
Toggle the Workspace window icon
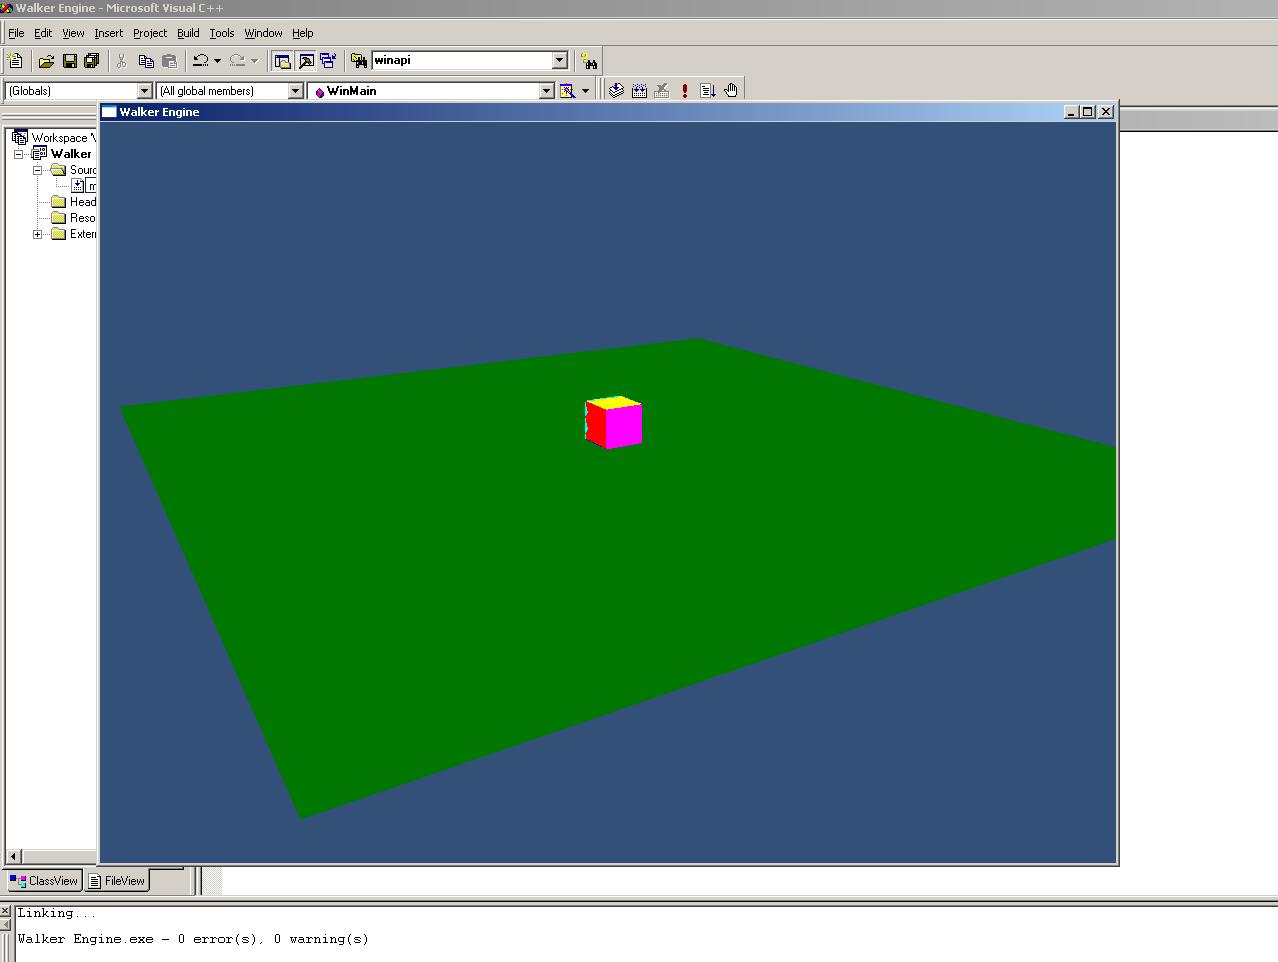pos(283,61)
